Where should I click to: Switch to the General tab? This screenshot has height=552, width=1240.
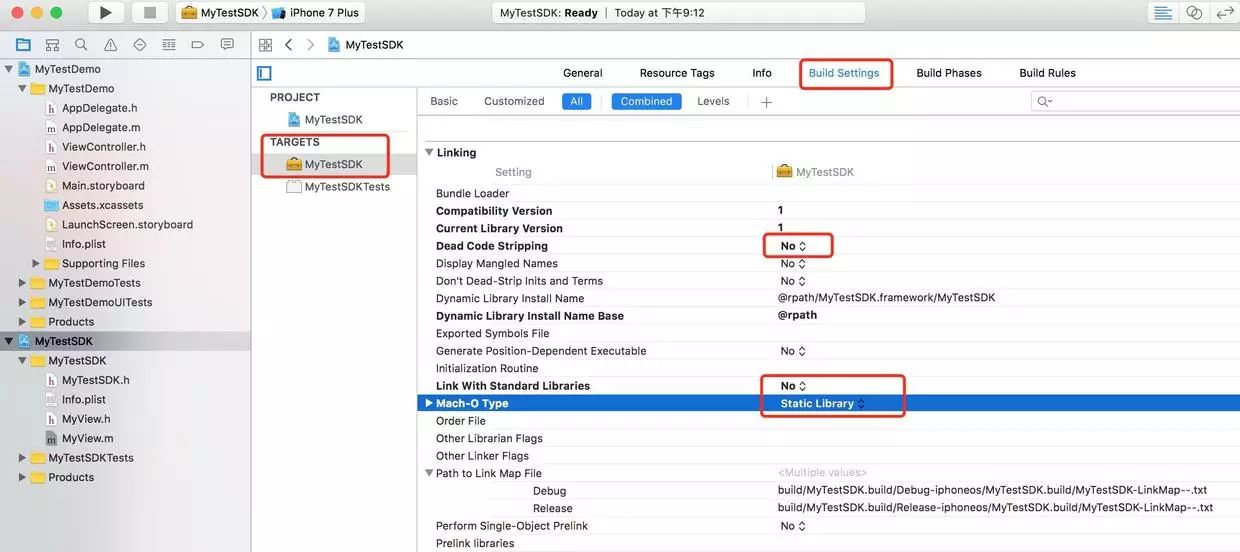pos(583,73)
